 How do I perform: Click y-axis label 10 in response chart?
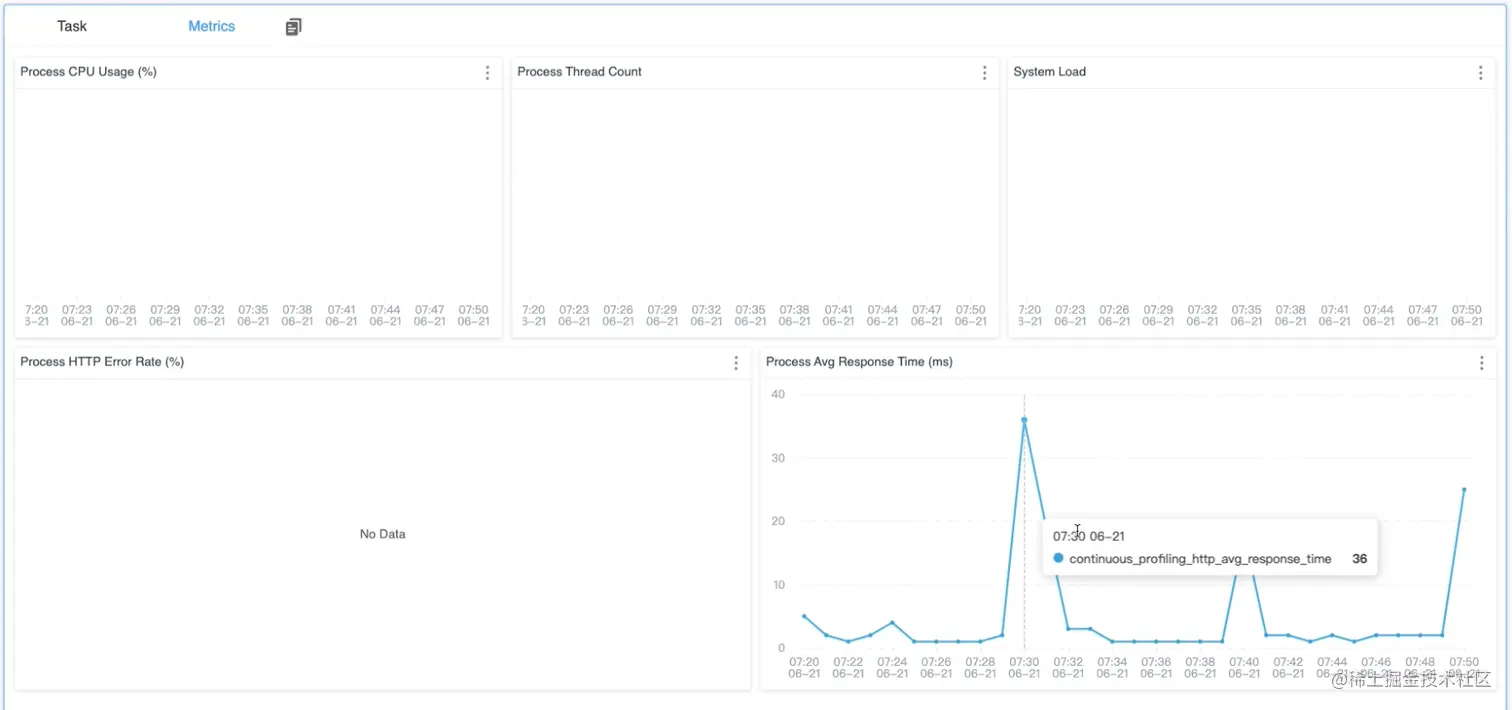(778, 585)
